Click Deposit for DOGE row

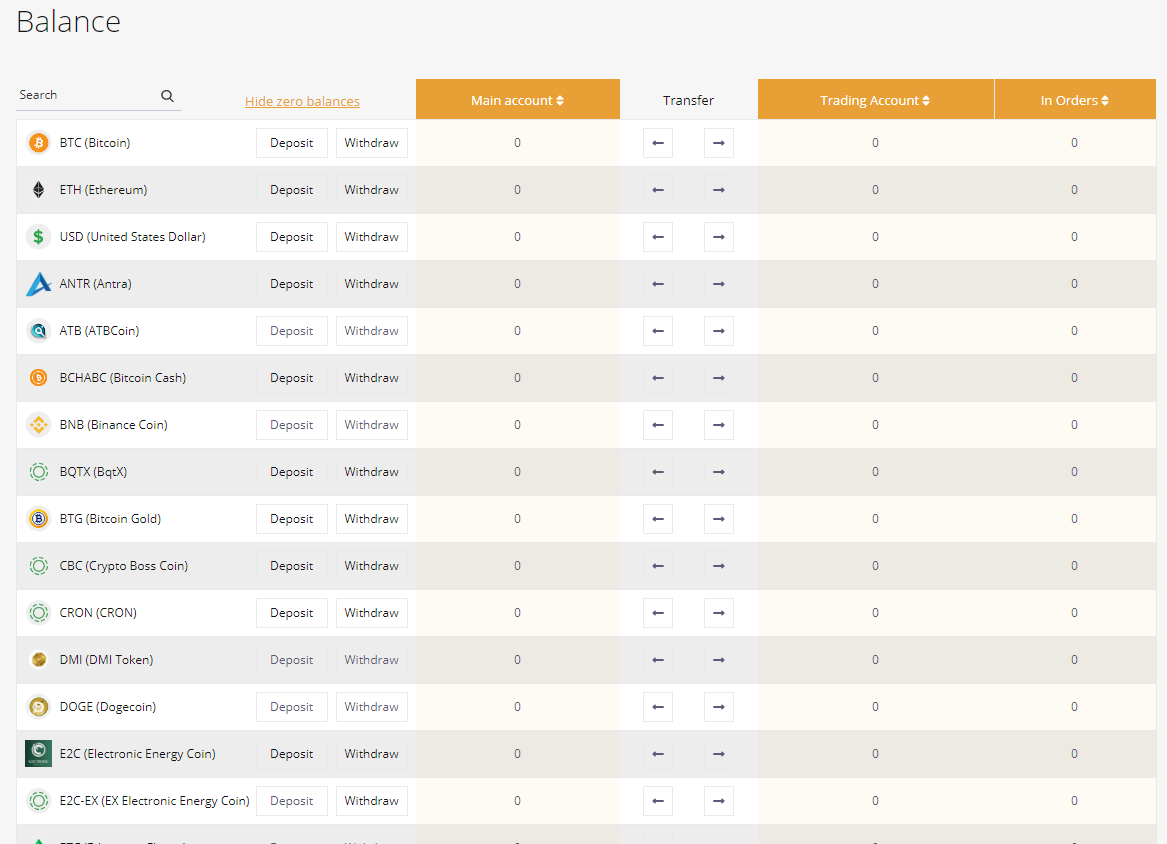coord(292,706)
